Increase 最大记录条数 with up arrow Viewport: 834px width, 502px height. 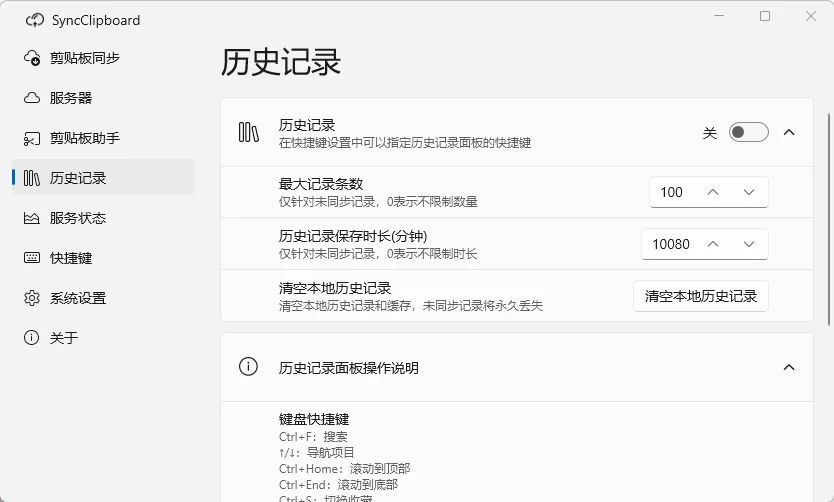click(713, 192)
